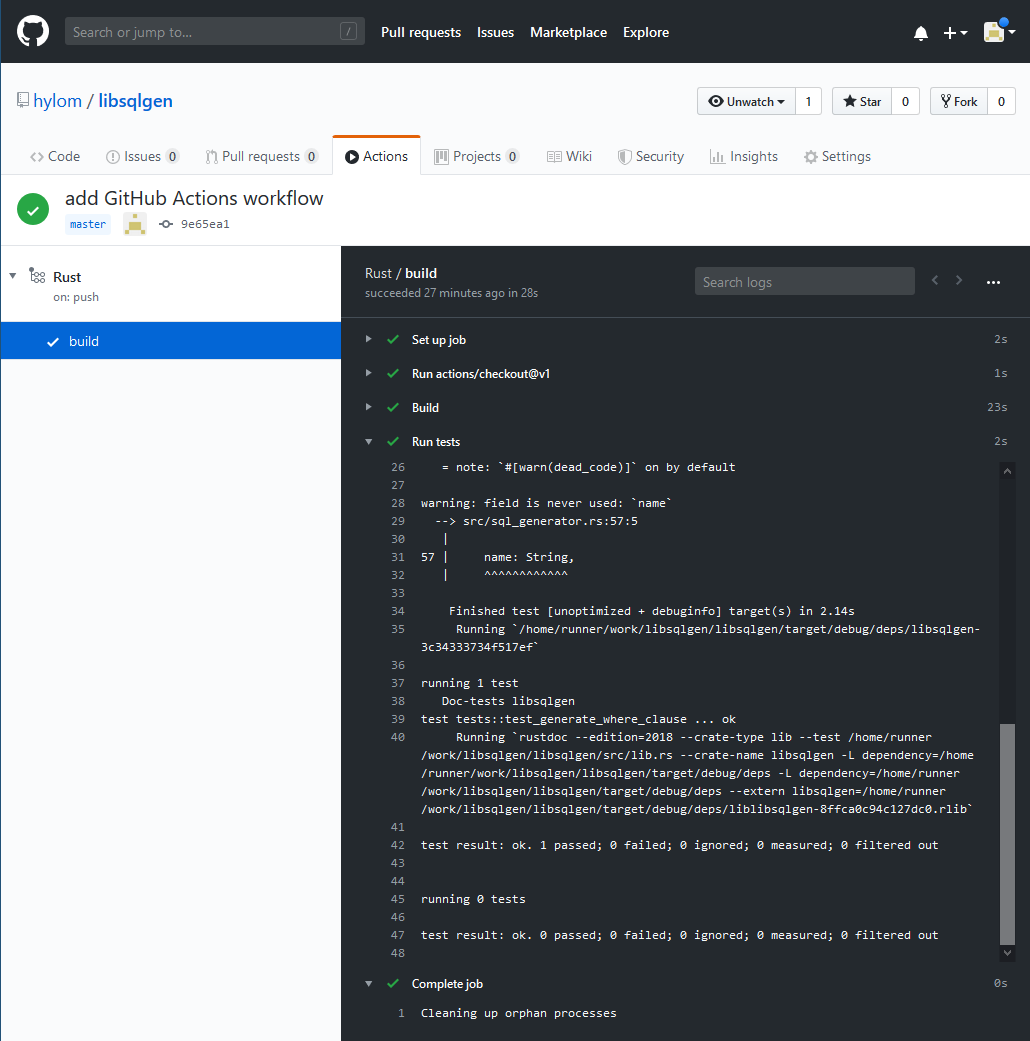This screenshot has height=1041, width=1030.
Task: Click the Set up job step title
Action: [x=439, y=340]
